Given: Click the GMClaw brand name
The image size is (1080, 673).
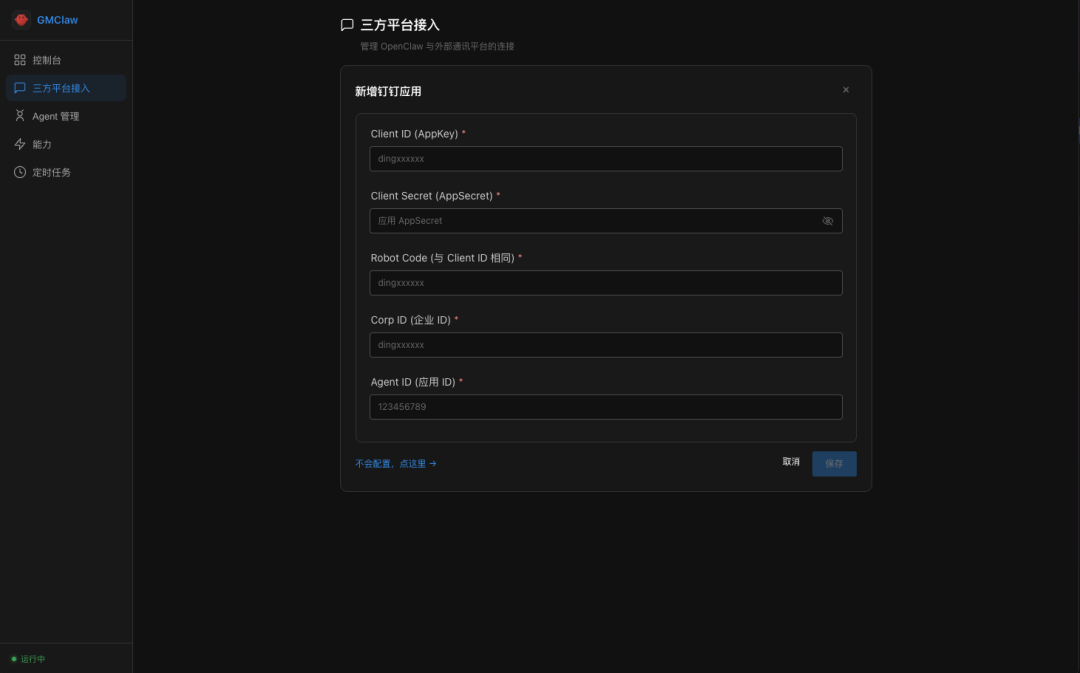Looking at the screenshot, I should click(57, 20).
